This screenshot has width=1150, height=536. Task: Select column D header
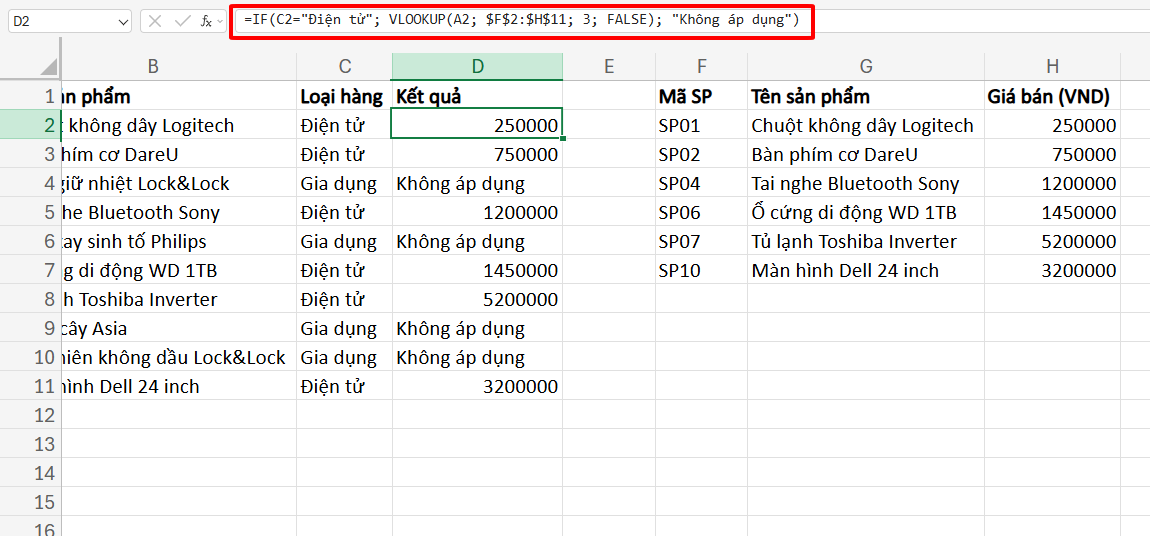[x=477, y=66]
